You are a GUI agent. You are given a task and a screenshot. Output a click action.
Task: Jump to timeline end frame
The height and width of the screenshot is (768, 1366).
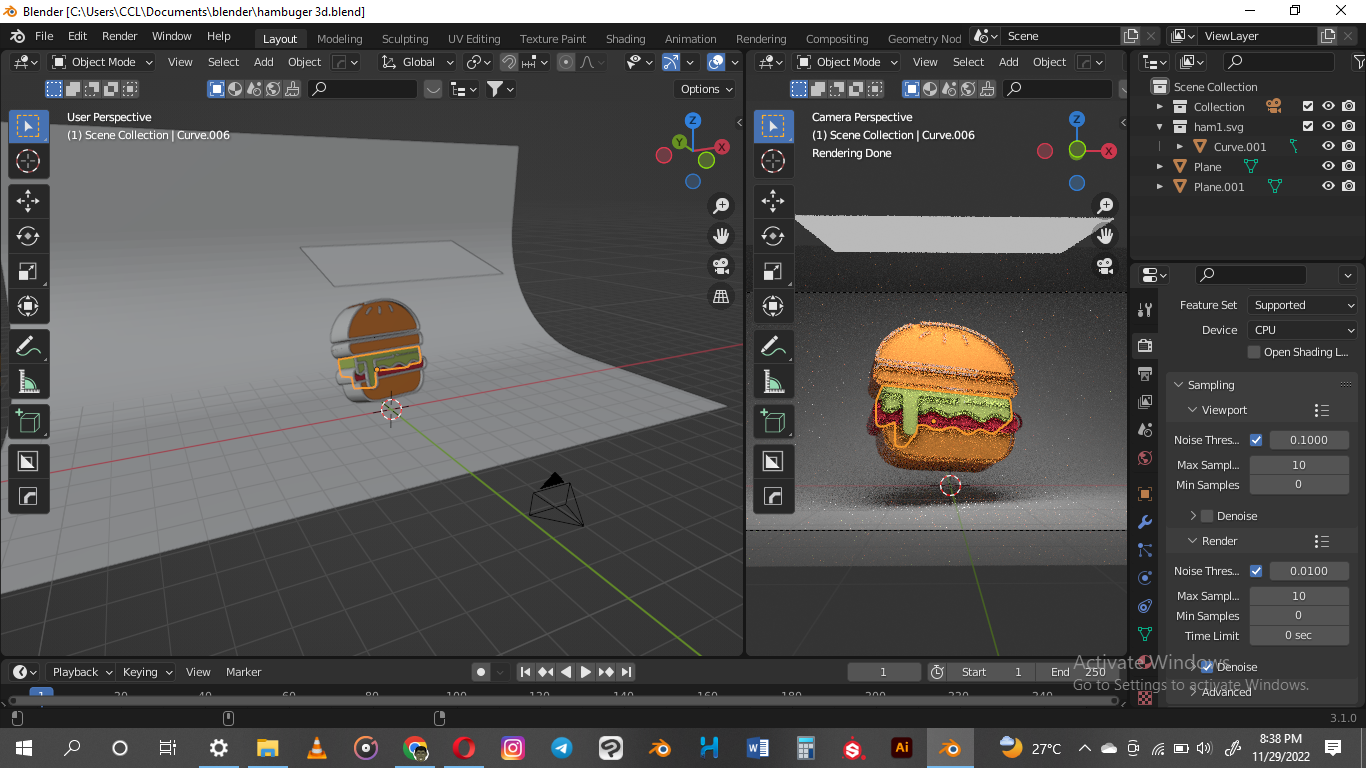[x=626, y=672]
